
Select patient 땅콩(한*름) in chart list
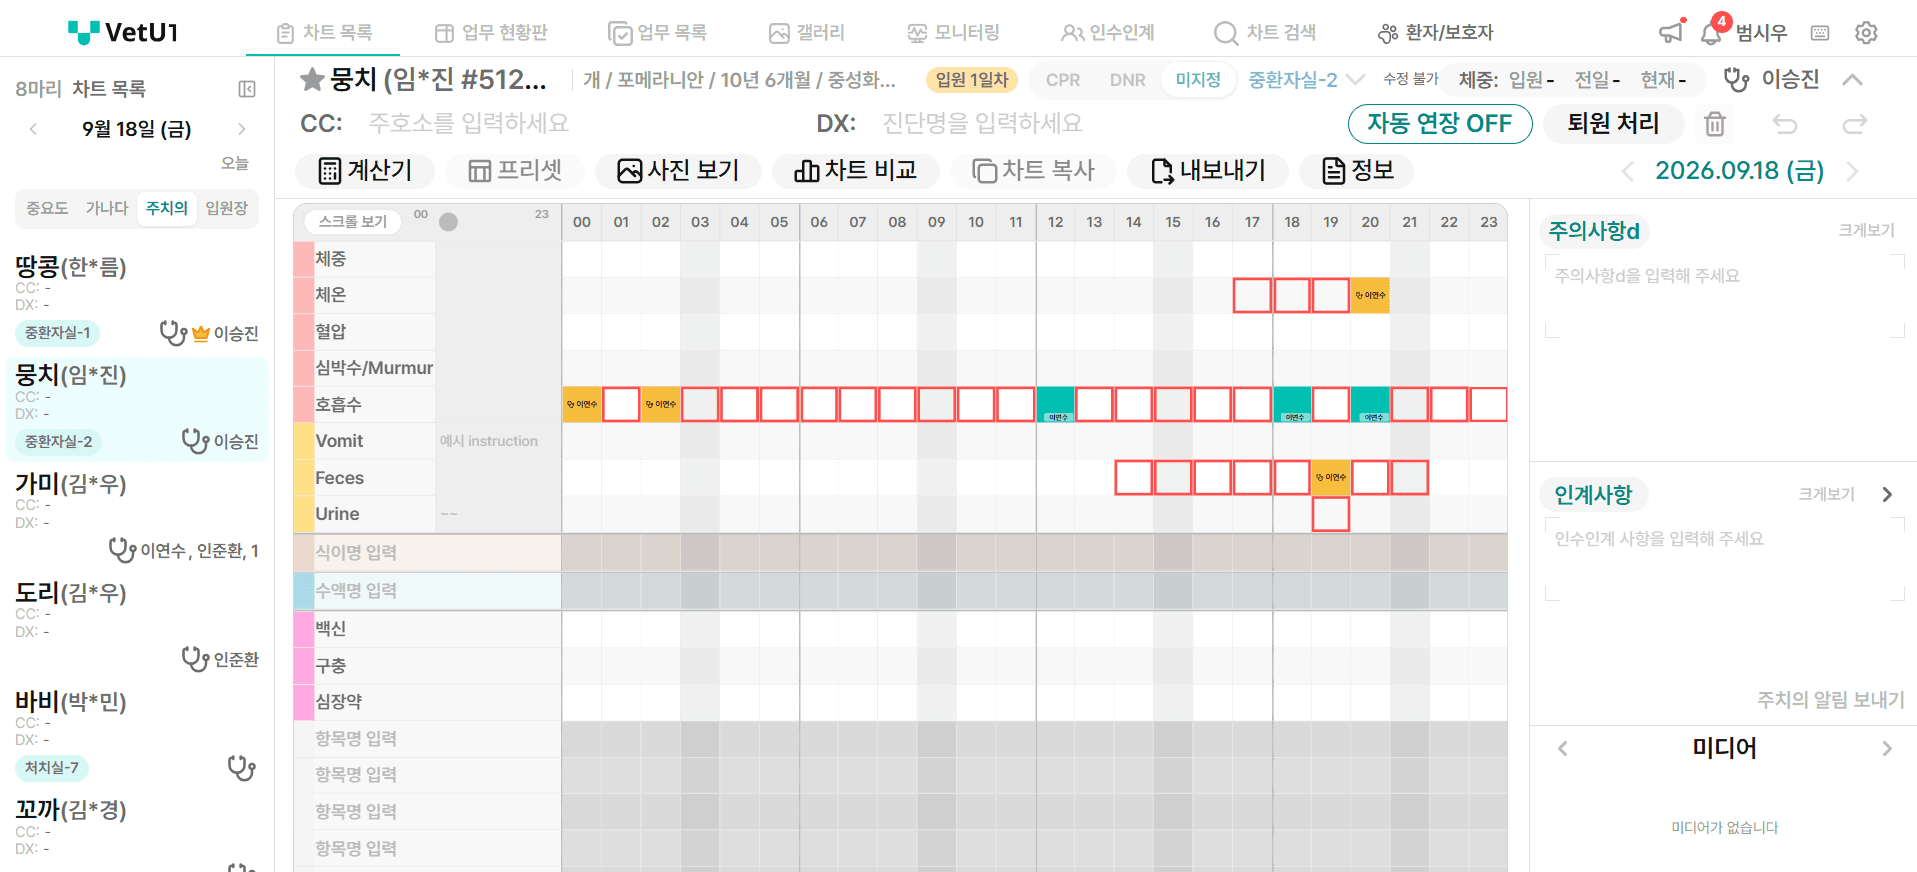pyautogui.click(x=137, y=299)
